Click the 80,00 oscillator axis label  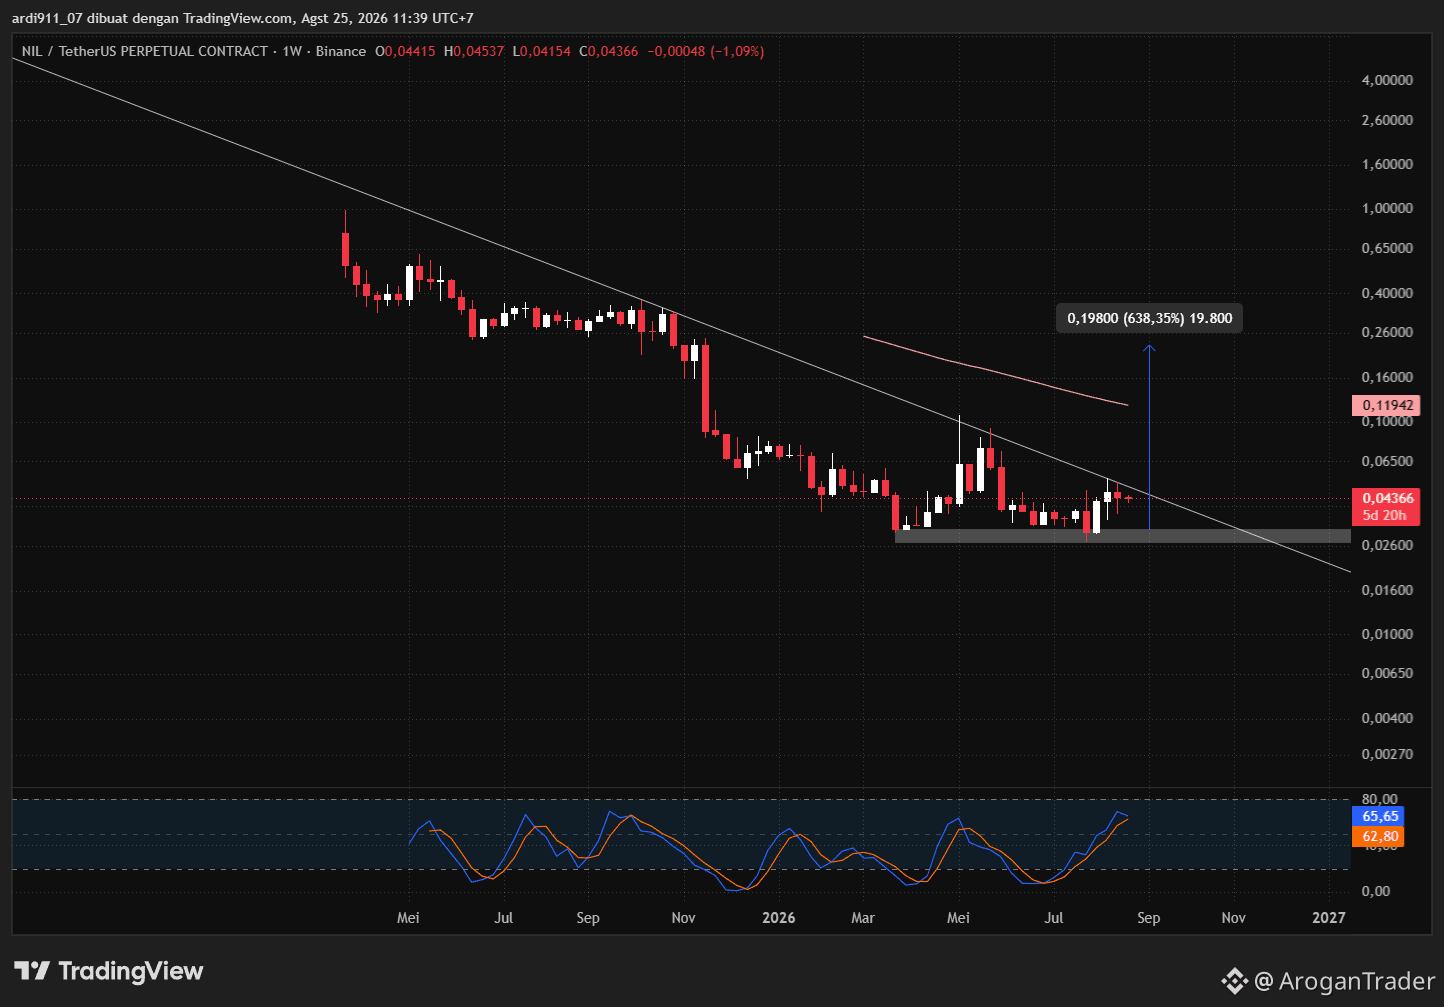point(1380,799)
